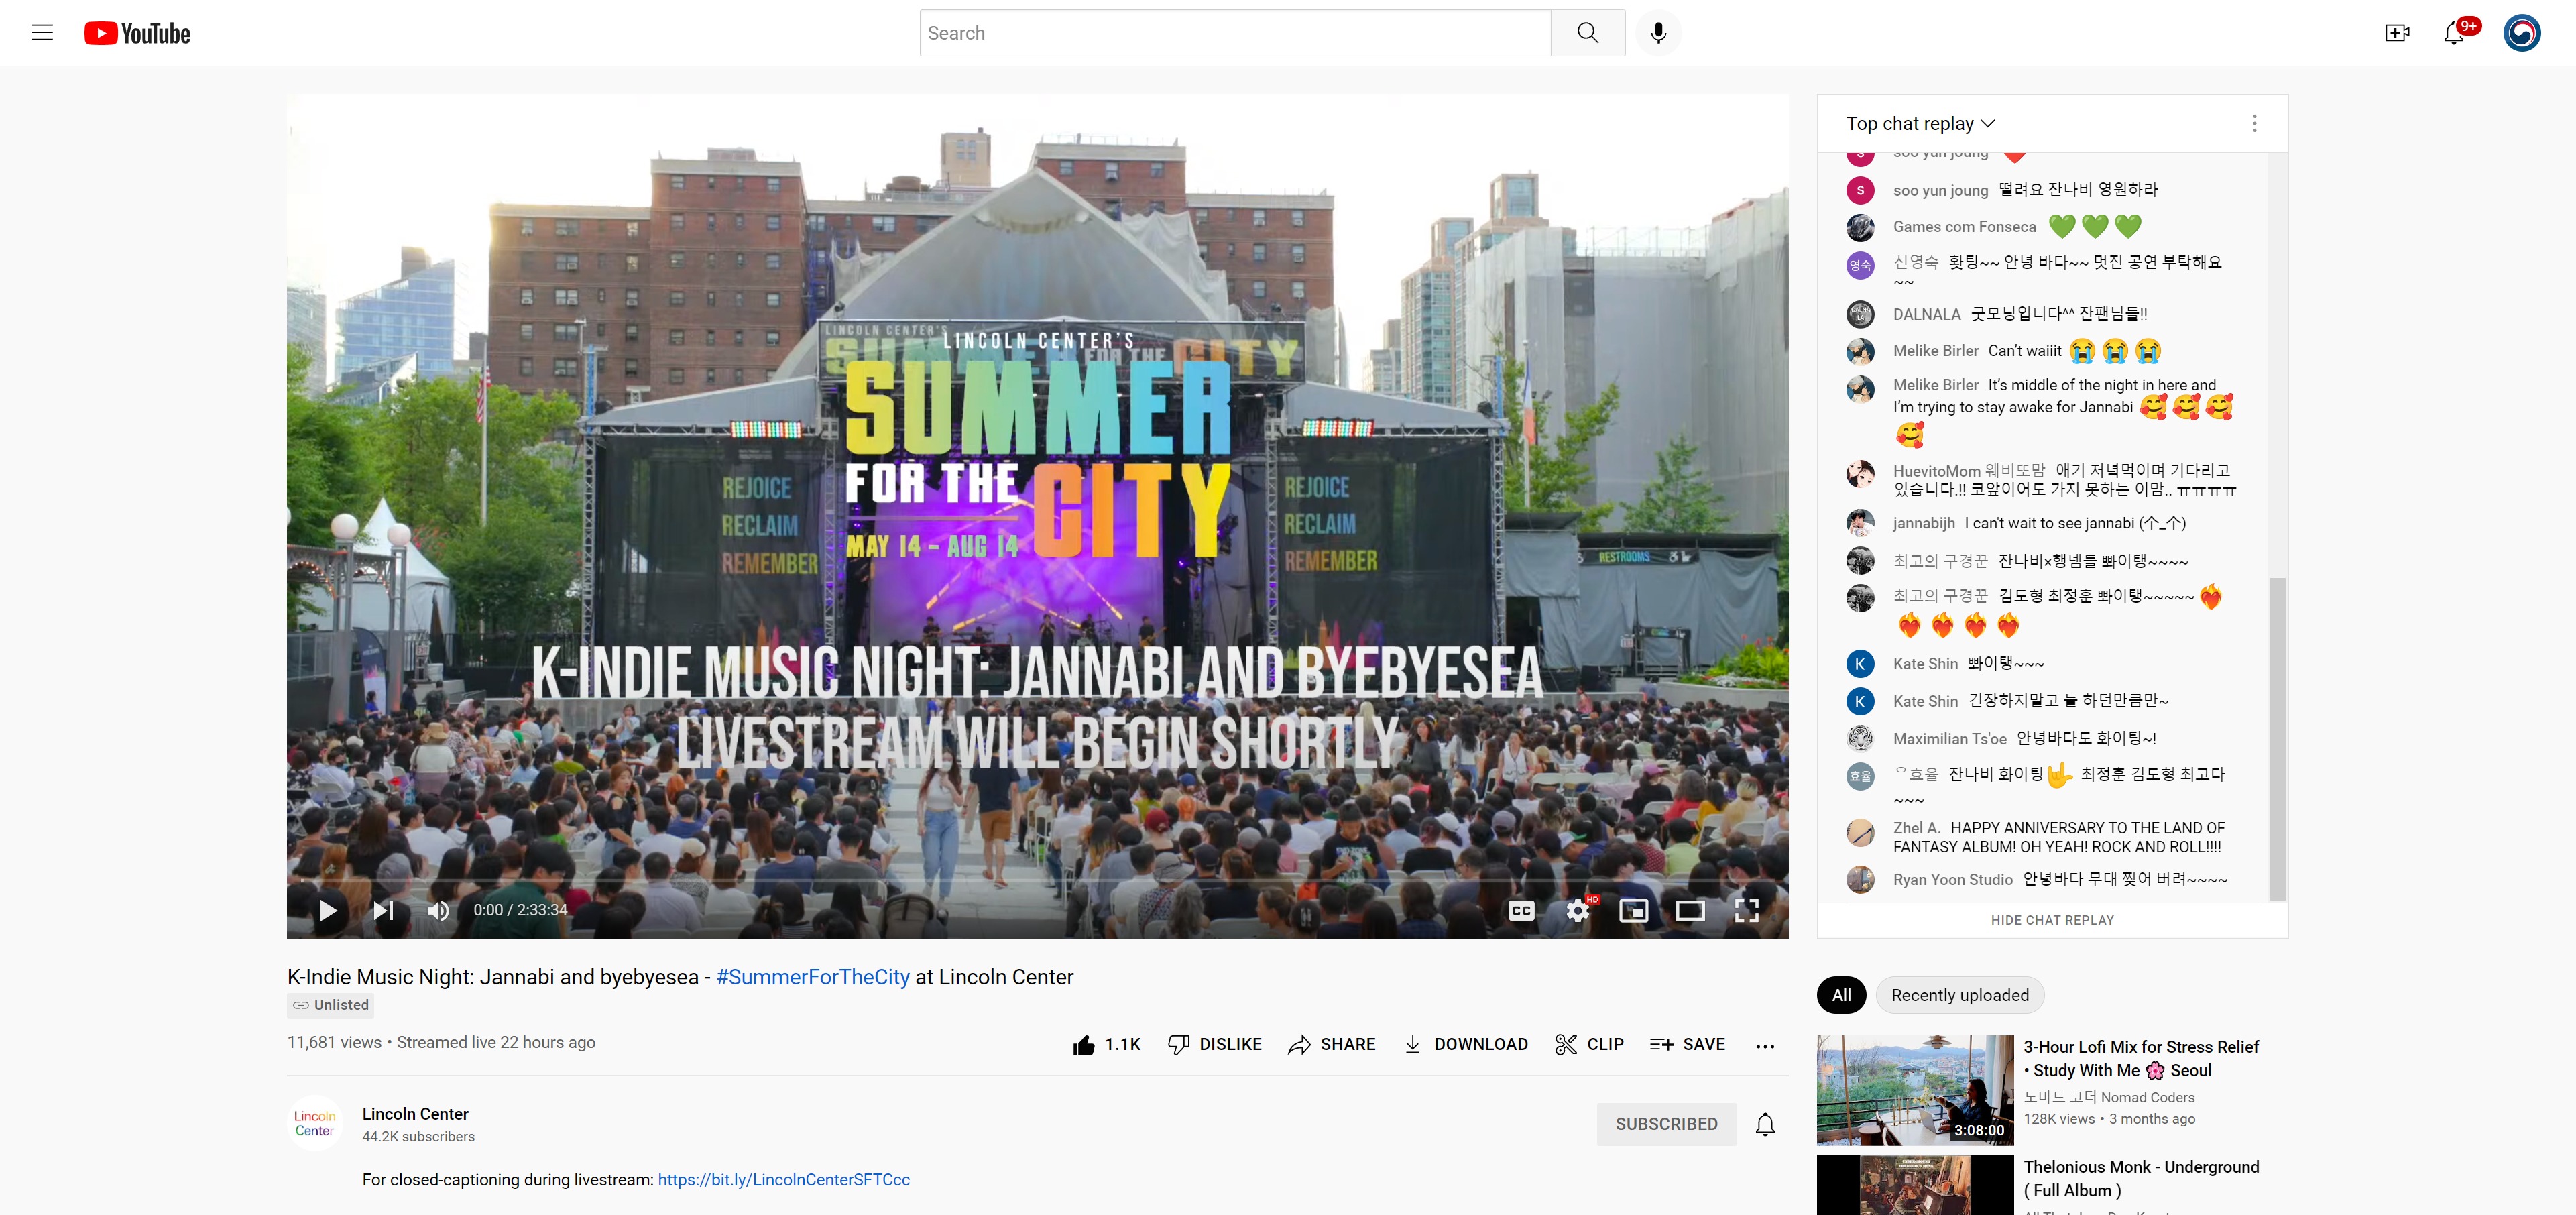Expand the Top chat replay dropdown

pyautogui.click(x=1921, y=124)
